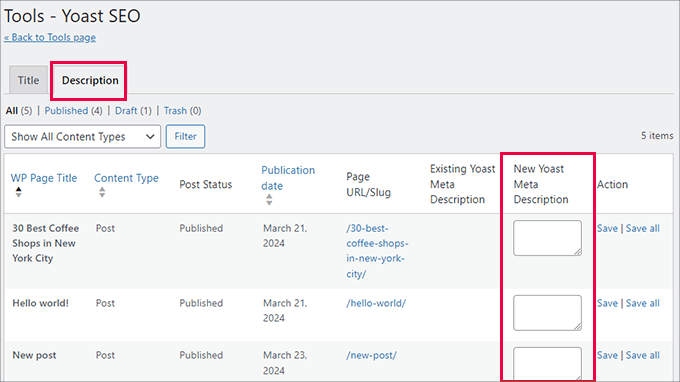Screen dimensions: 680x382
Task: Switch to the Title tab
Action: coord(28,80)
